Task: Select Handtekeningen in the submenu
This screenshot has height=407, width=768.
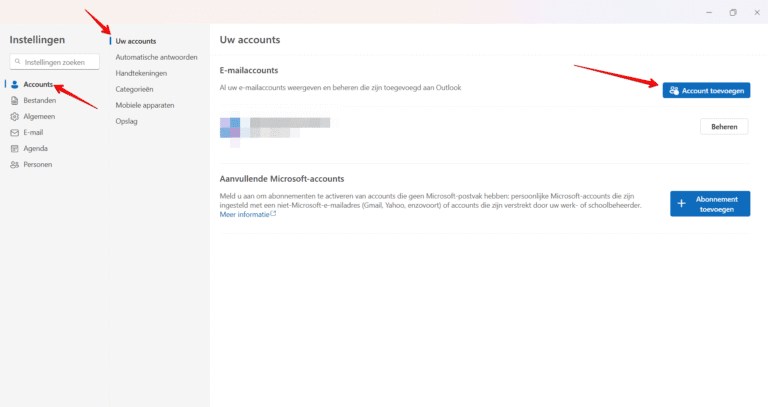Action: pyautogui.click(x=141, y=73)
